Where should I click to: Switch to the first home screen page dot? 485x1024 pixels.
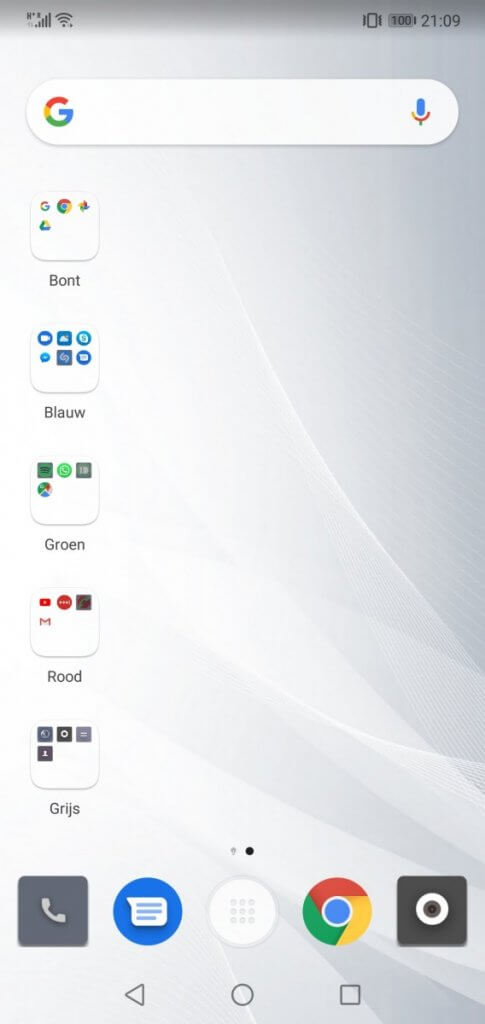(x=233, y=851)
